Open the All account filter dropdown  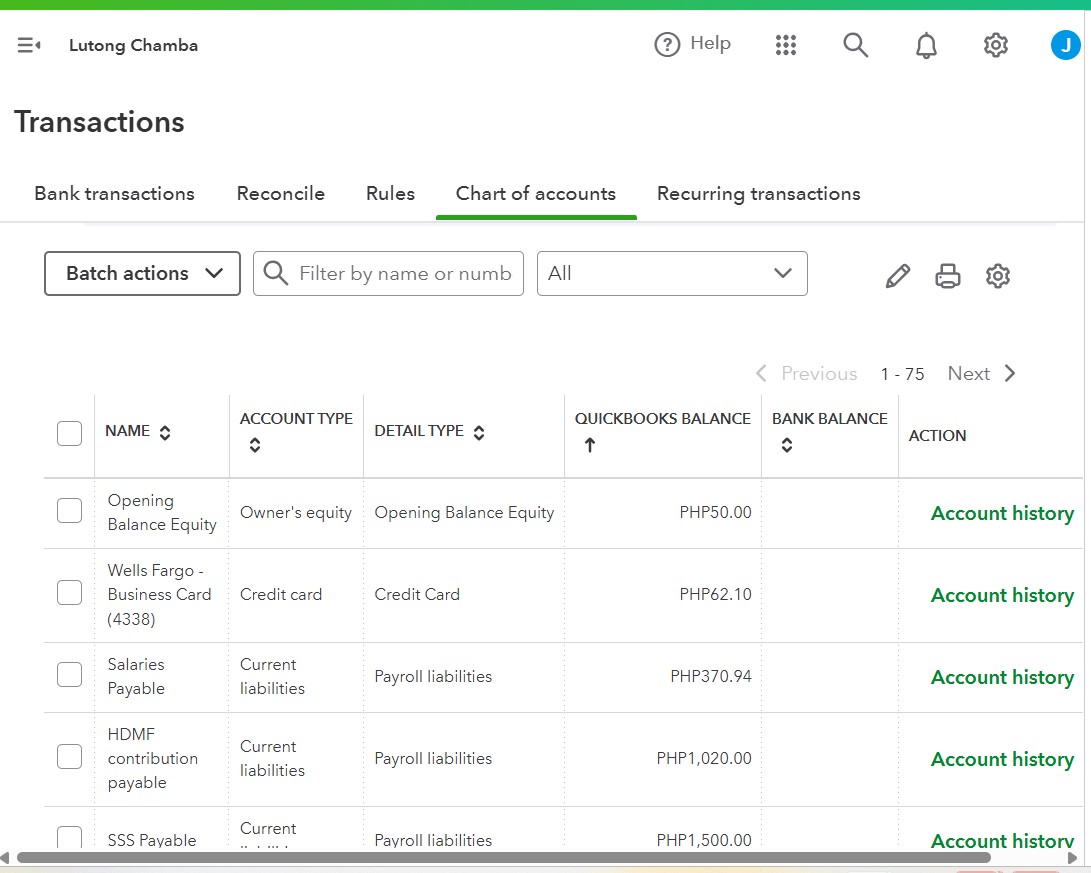pos(672,273)
